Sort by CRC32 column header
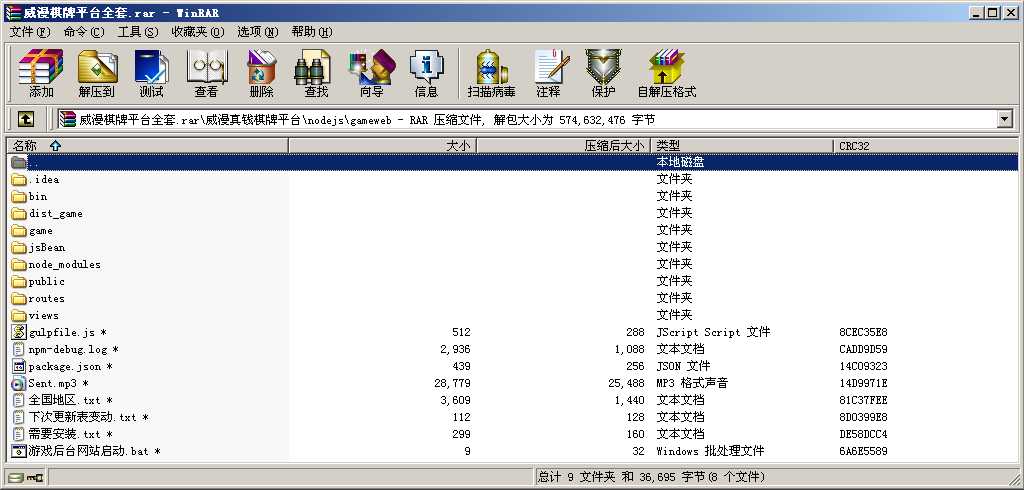The width and height of the screenshot is (1024, 490). pyautogui.click(x=925, y=146)
